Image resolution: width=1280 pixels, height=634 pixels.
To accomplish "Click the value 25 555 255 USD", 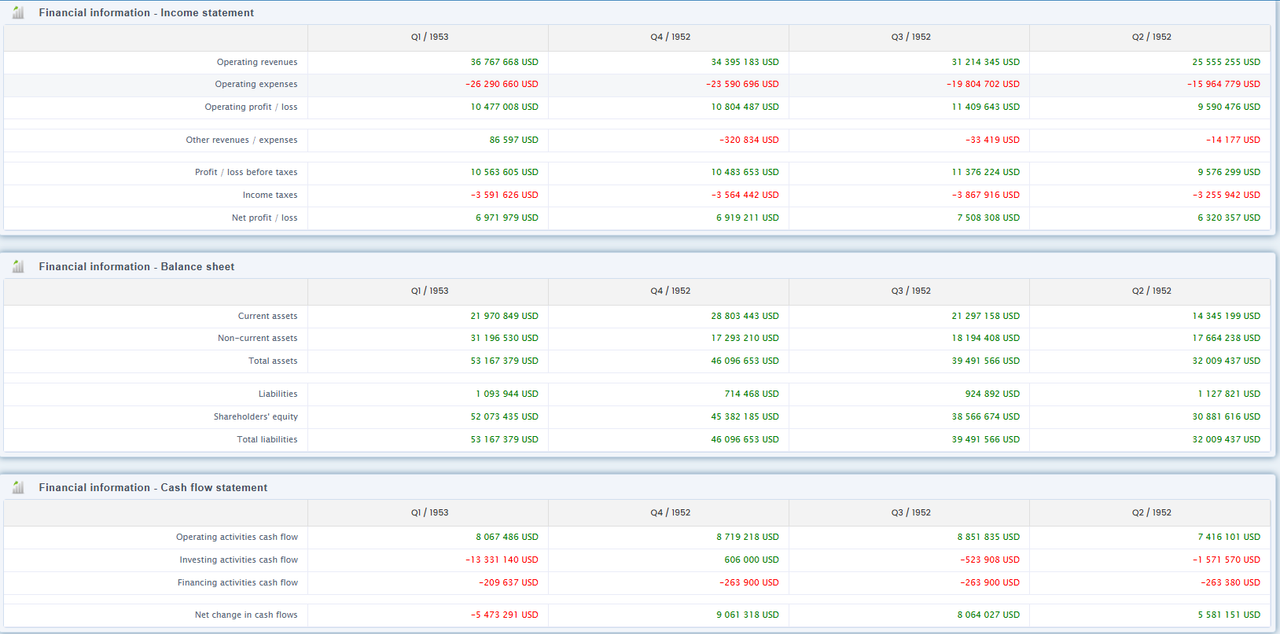I will pyautogui.click(x=1226, y=62).
